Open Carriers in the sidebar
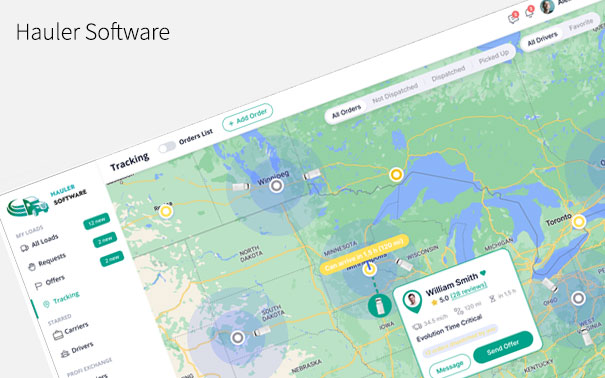This screenshot has height=378, width=605. [x=76, y=328]
